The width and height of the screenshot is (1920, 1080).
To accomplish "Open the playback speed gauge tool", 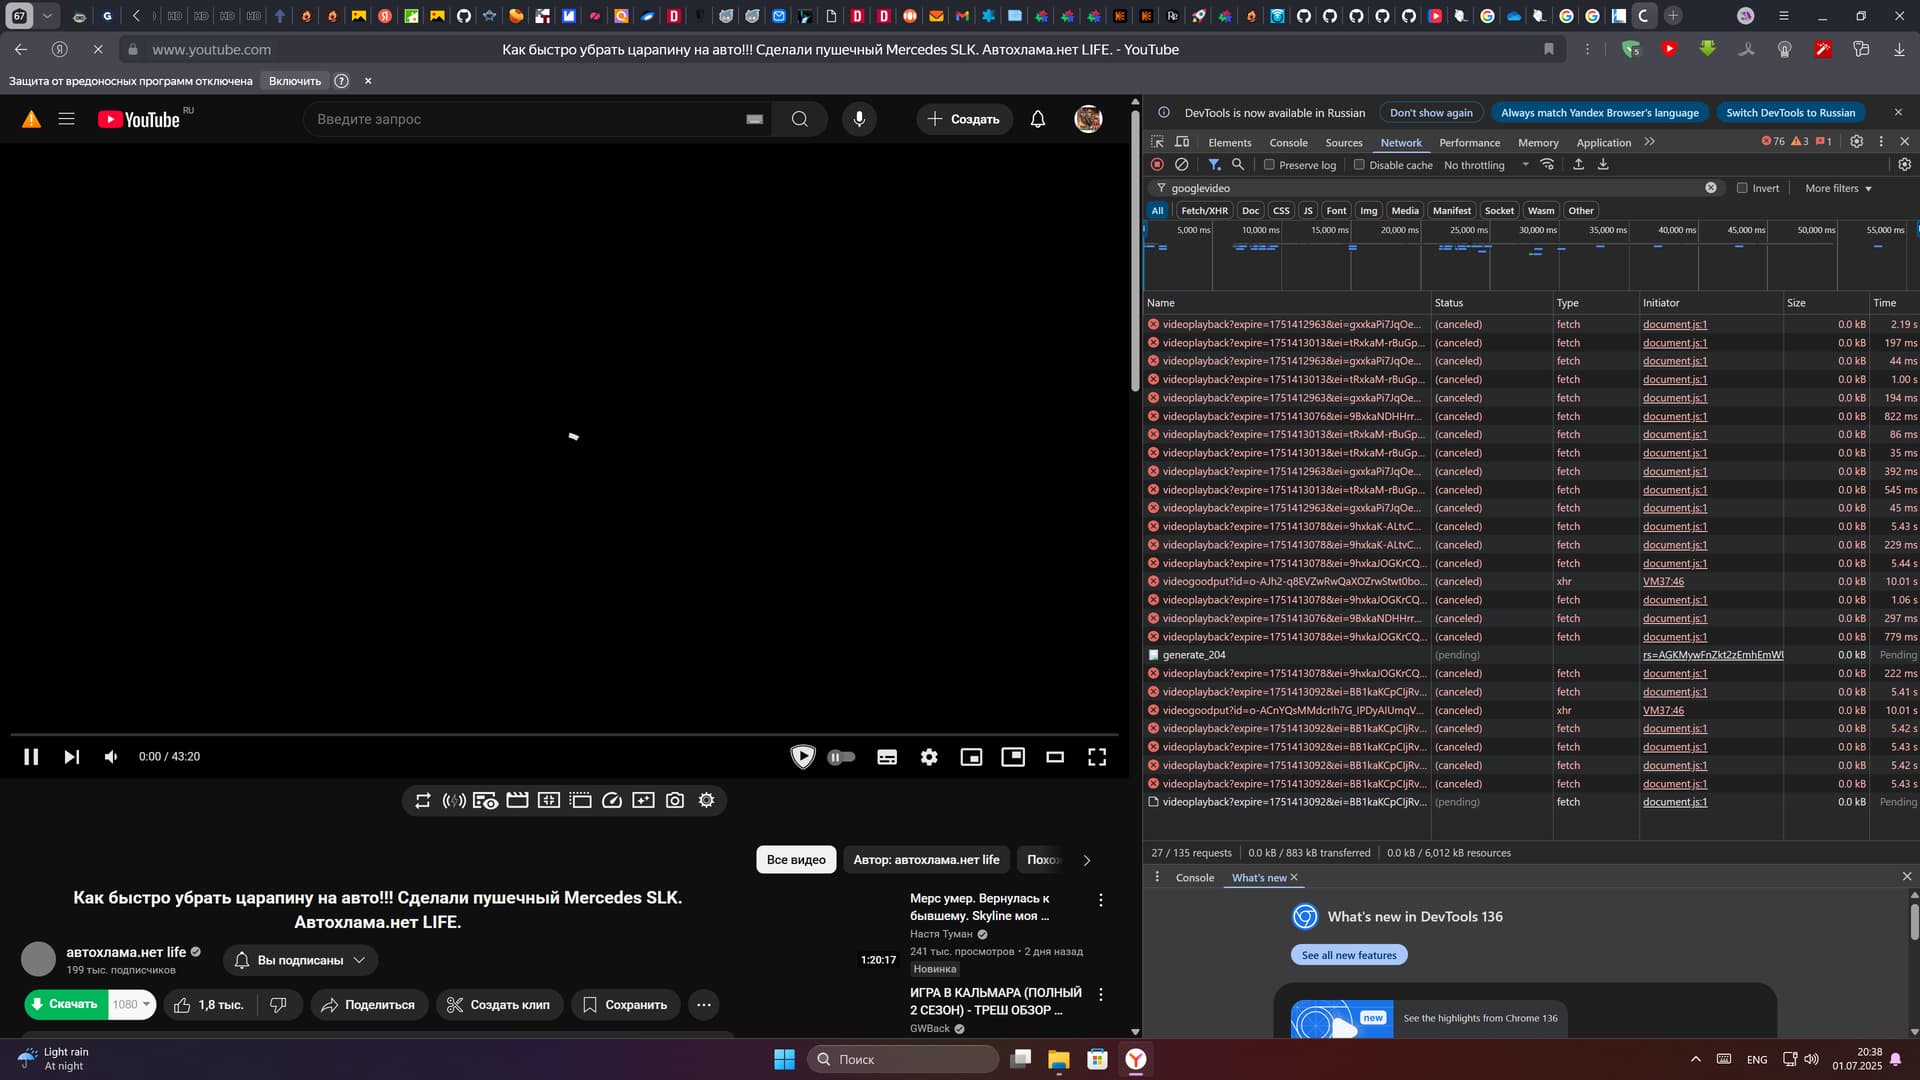I will [x=612, y=800].
